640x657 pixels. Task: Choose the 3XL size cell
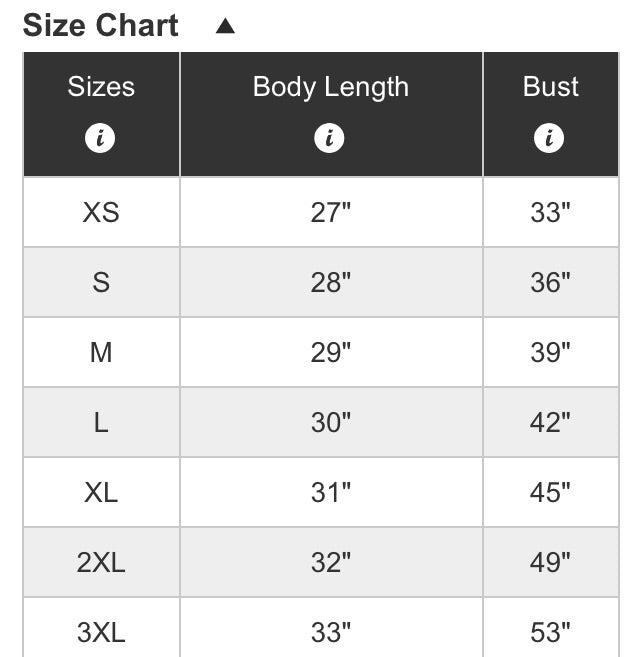click(101, 628)
